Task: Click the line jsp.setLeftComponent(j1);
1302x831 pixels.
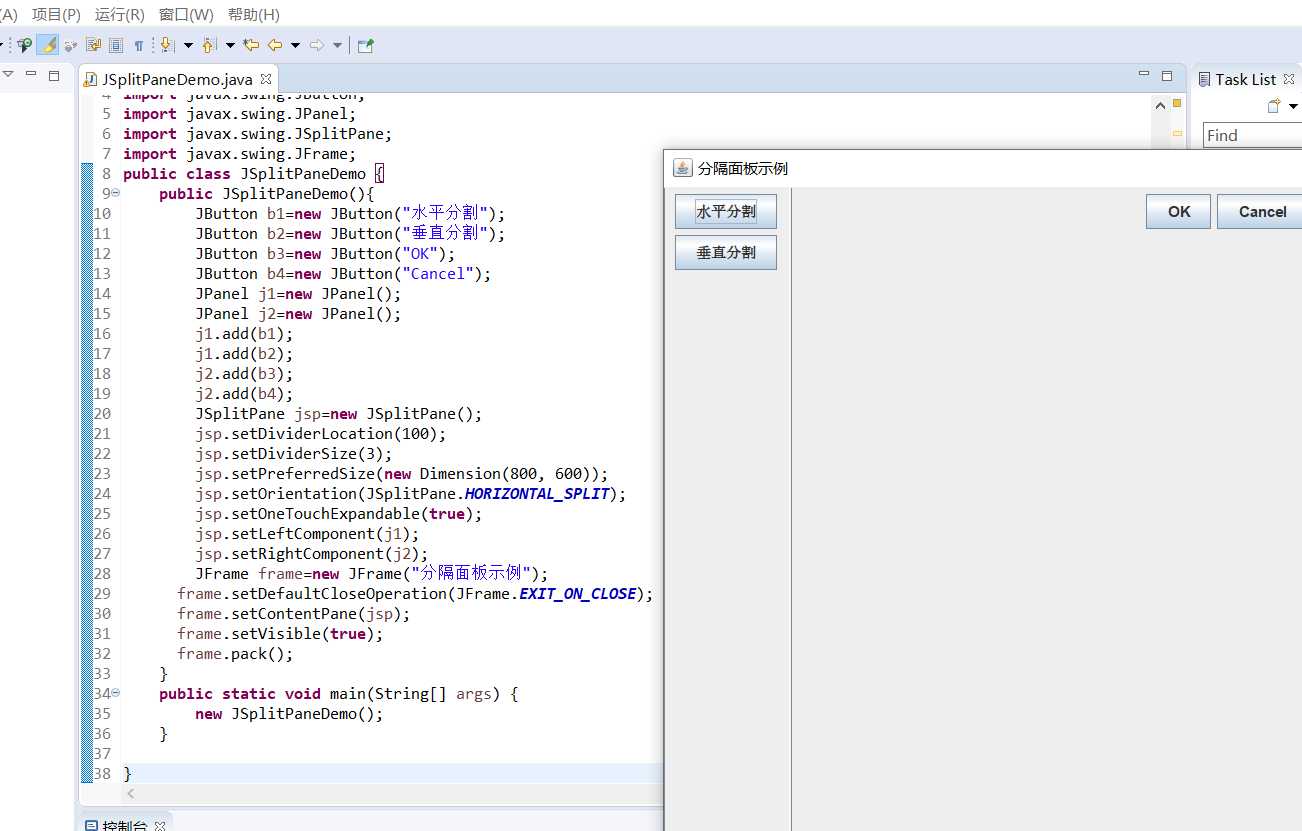Action: 307,533
